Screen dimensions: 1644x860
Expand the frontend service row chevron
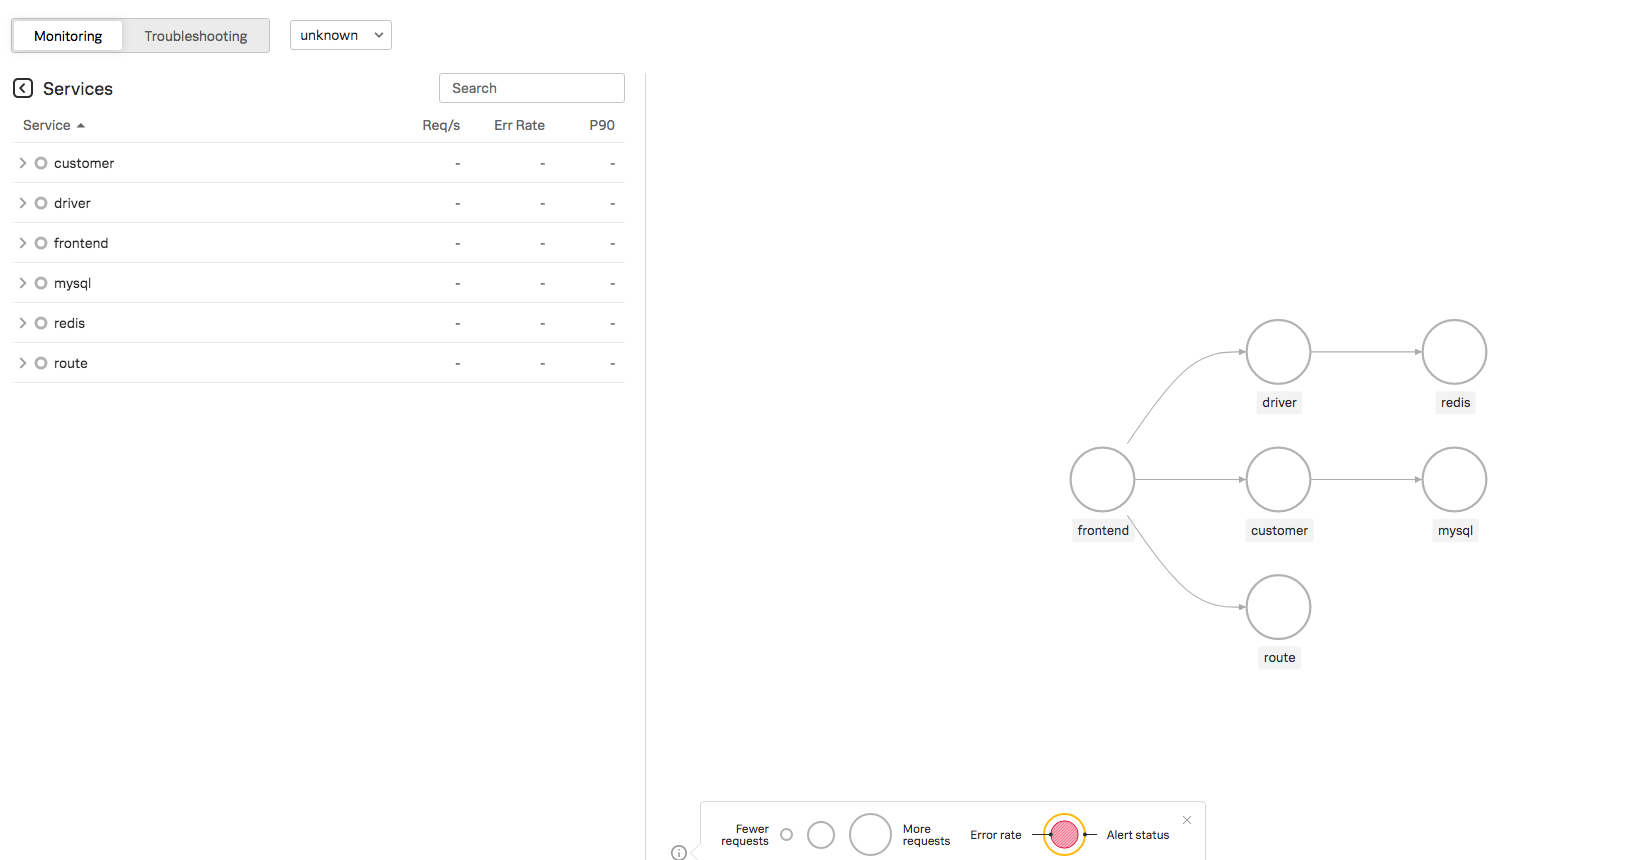(x=23, y=243)
